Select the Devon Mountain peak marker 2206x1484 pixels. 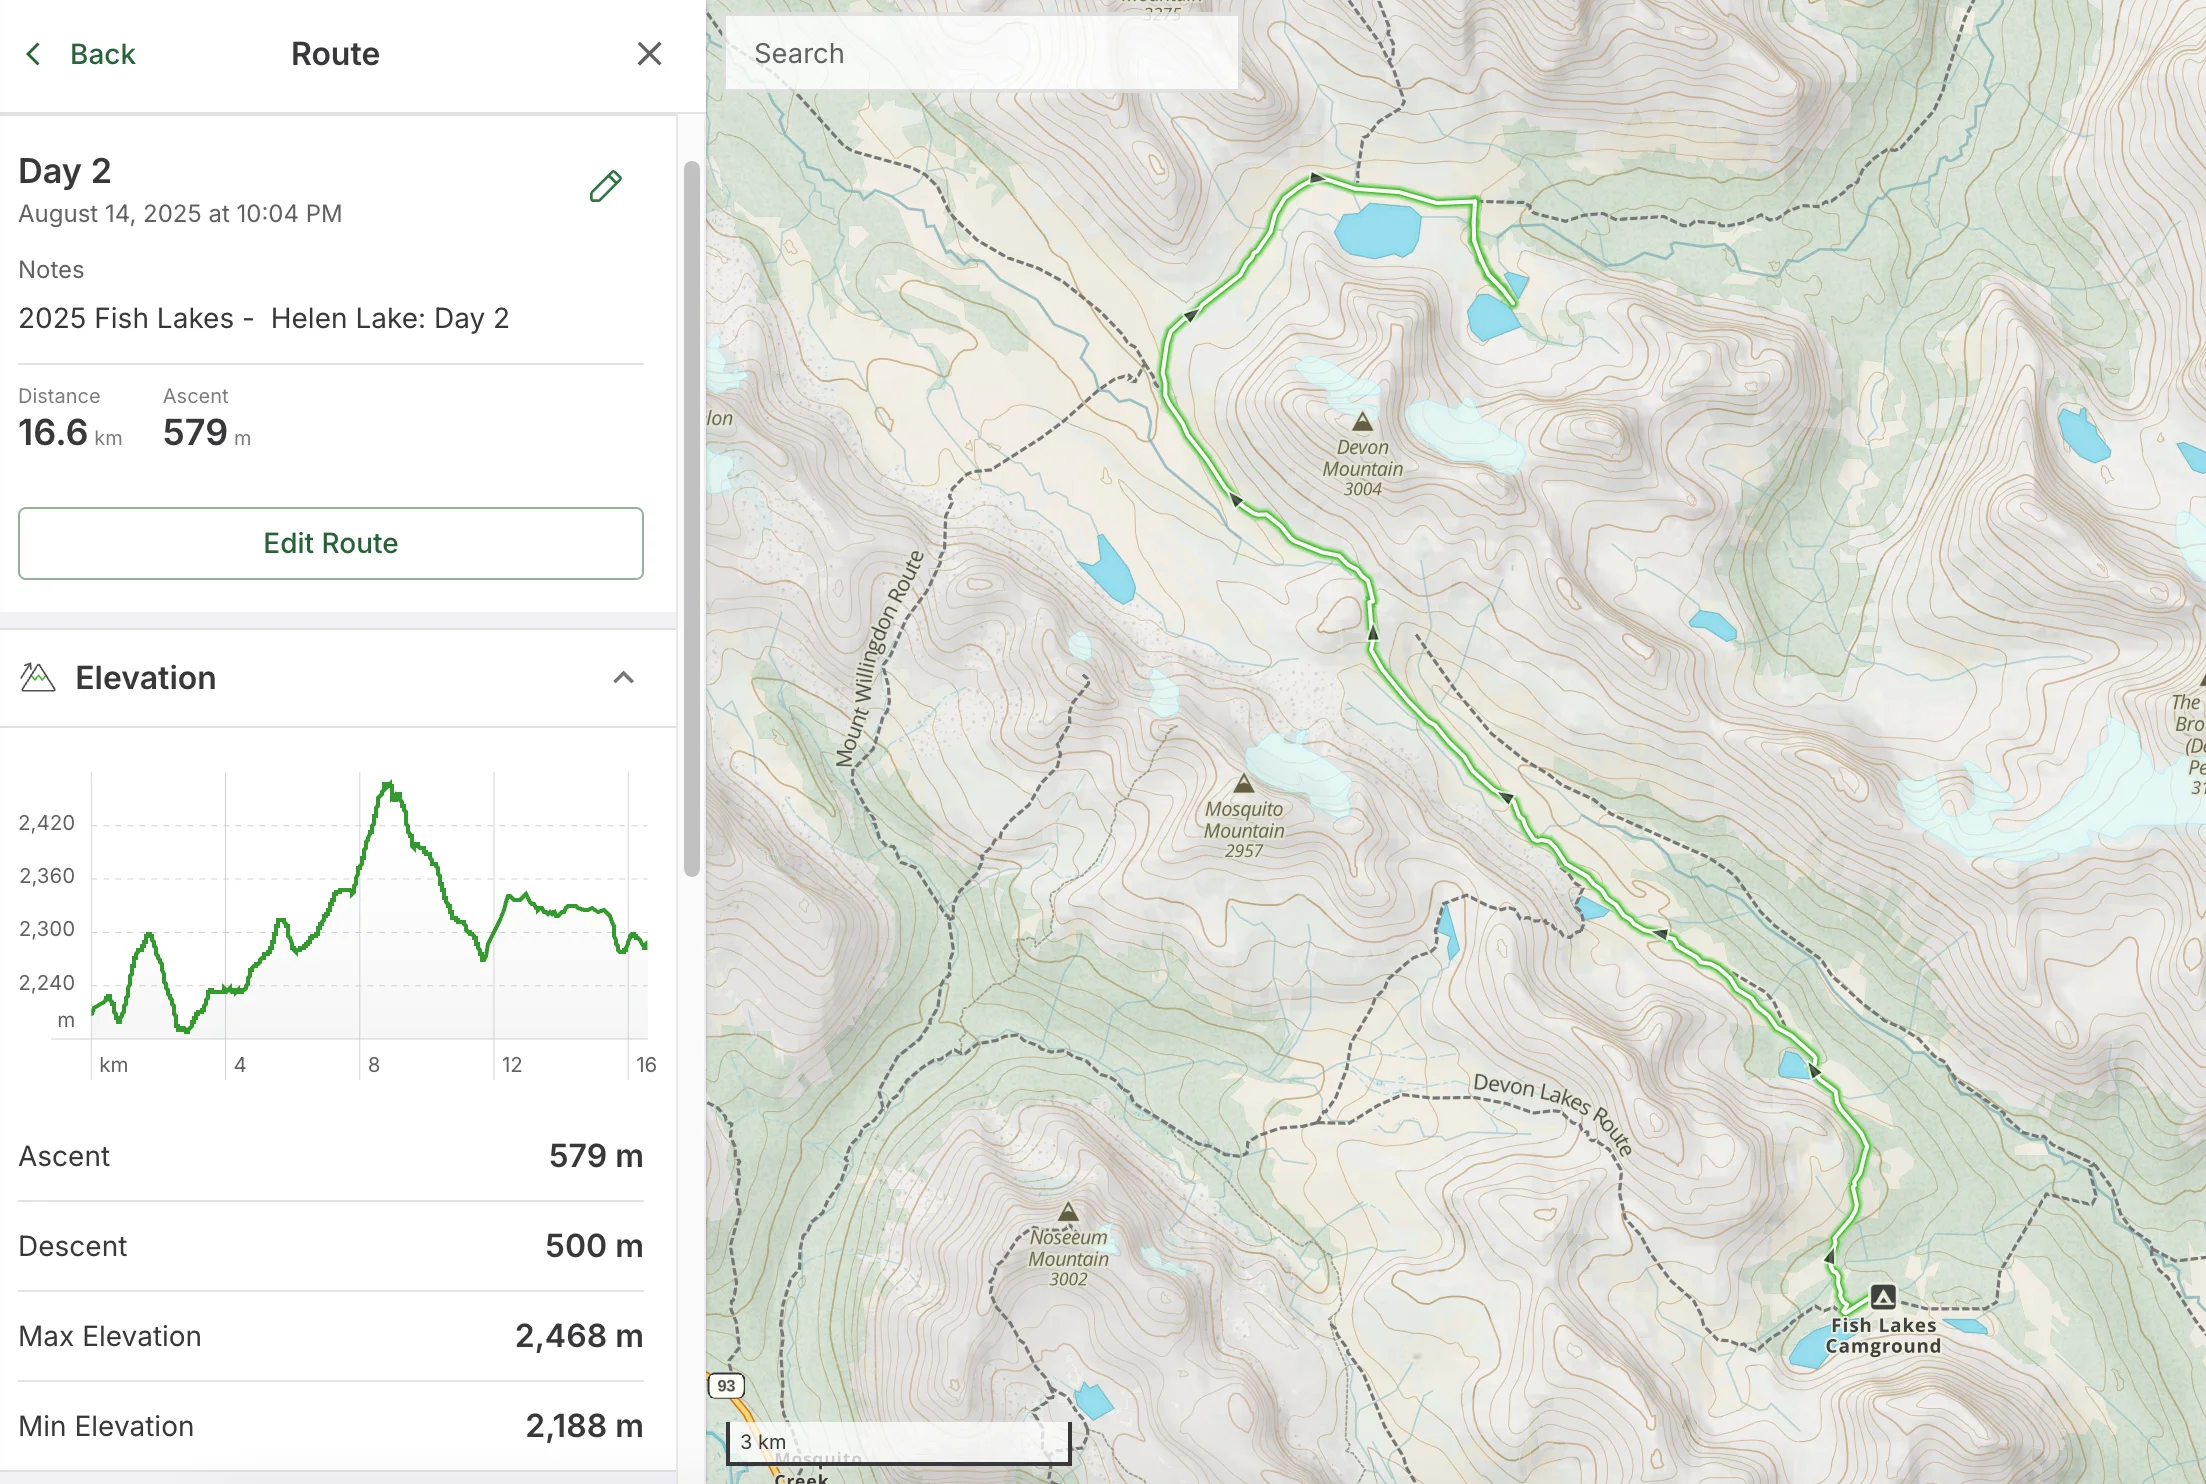click(x=1361, y=423)
